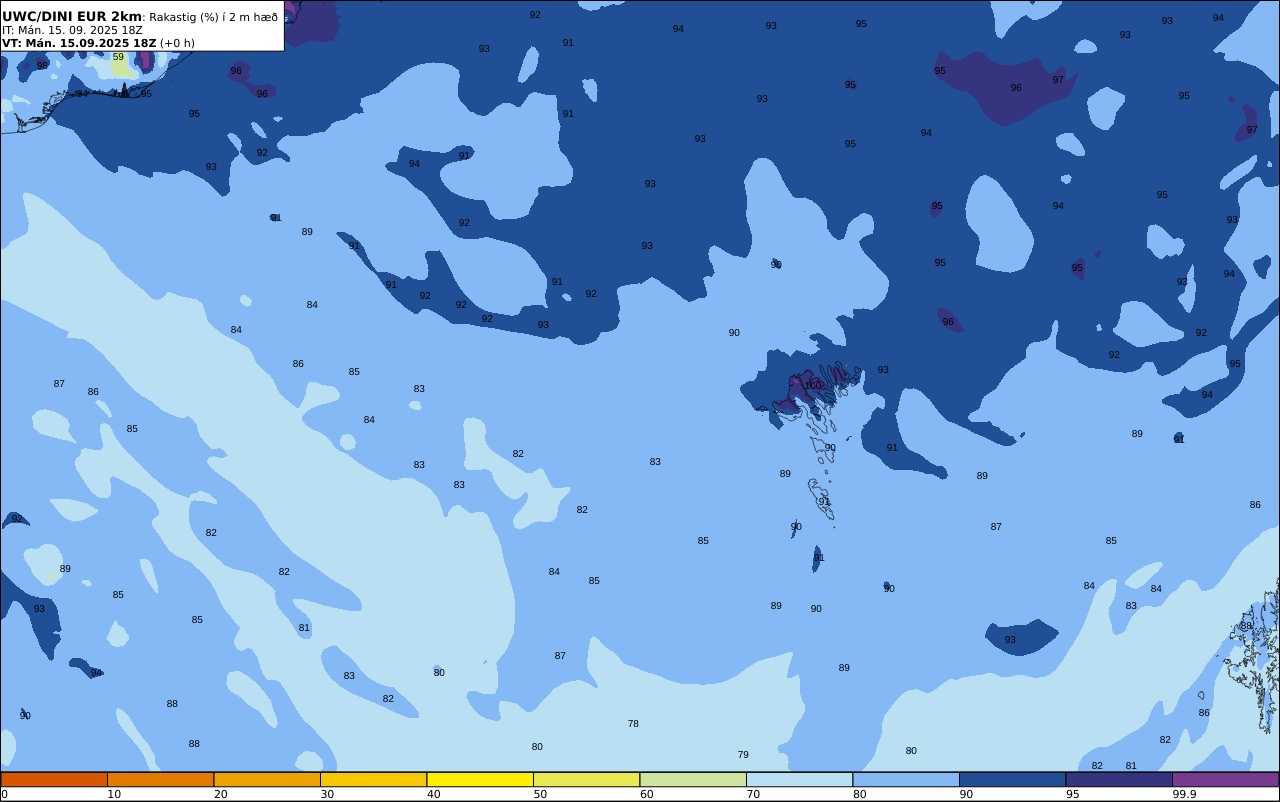The image size is (1280, 802).
Task: Click the "59" humidity value on the map
Action: click(x=118, y=57)
